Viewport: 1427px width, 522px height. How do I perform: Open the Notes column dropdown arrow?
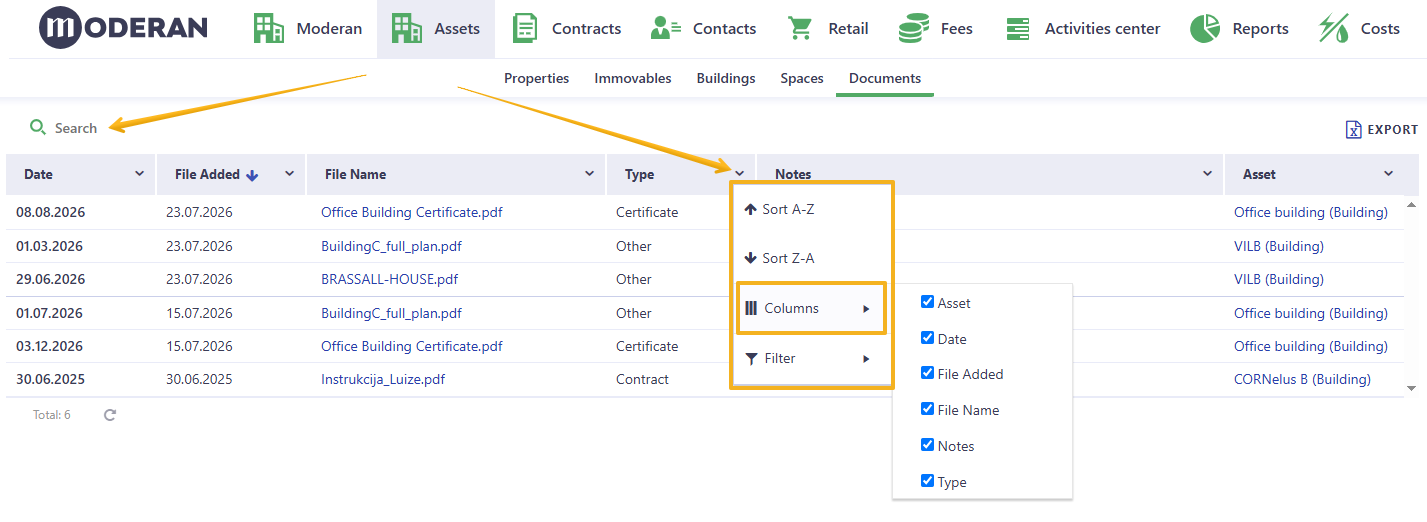[x=1207, y=174]
